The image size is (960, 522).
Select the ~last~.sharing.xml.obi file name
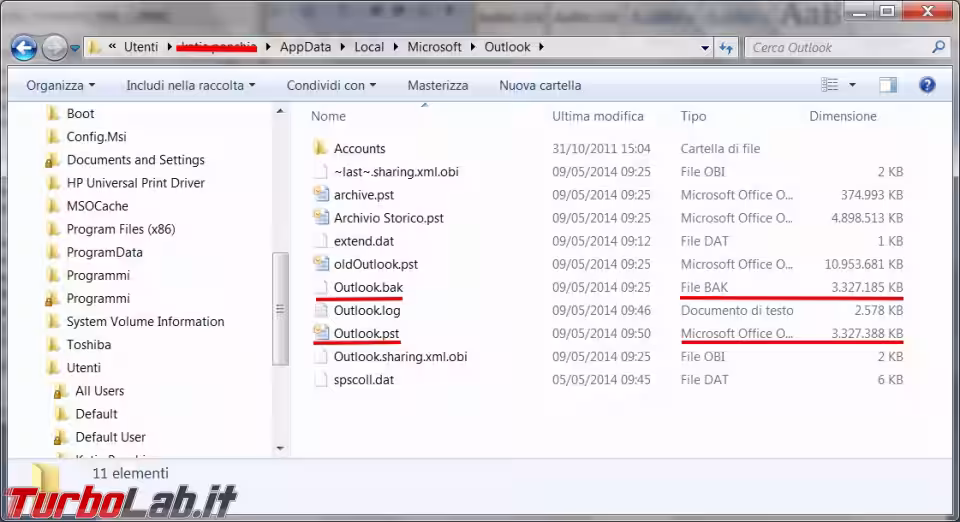coord(396,172)
